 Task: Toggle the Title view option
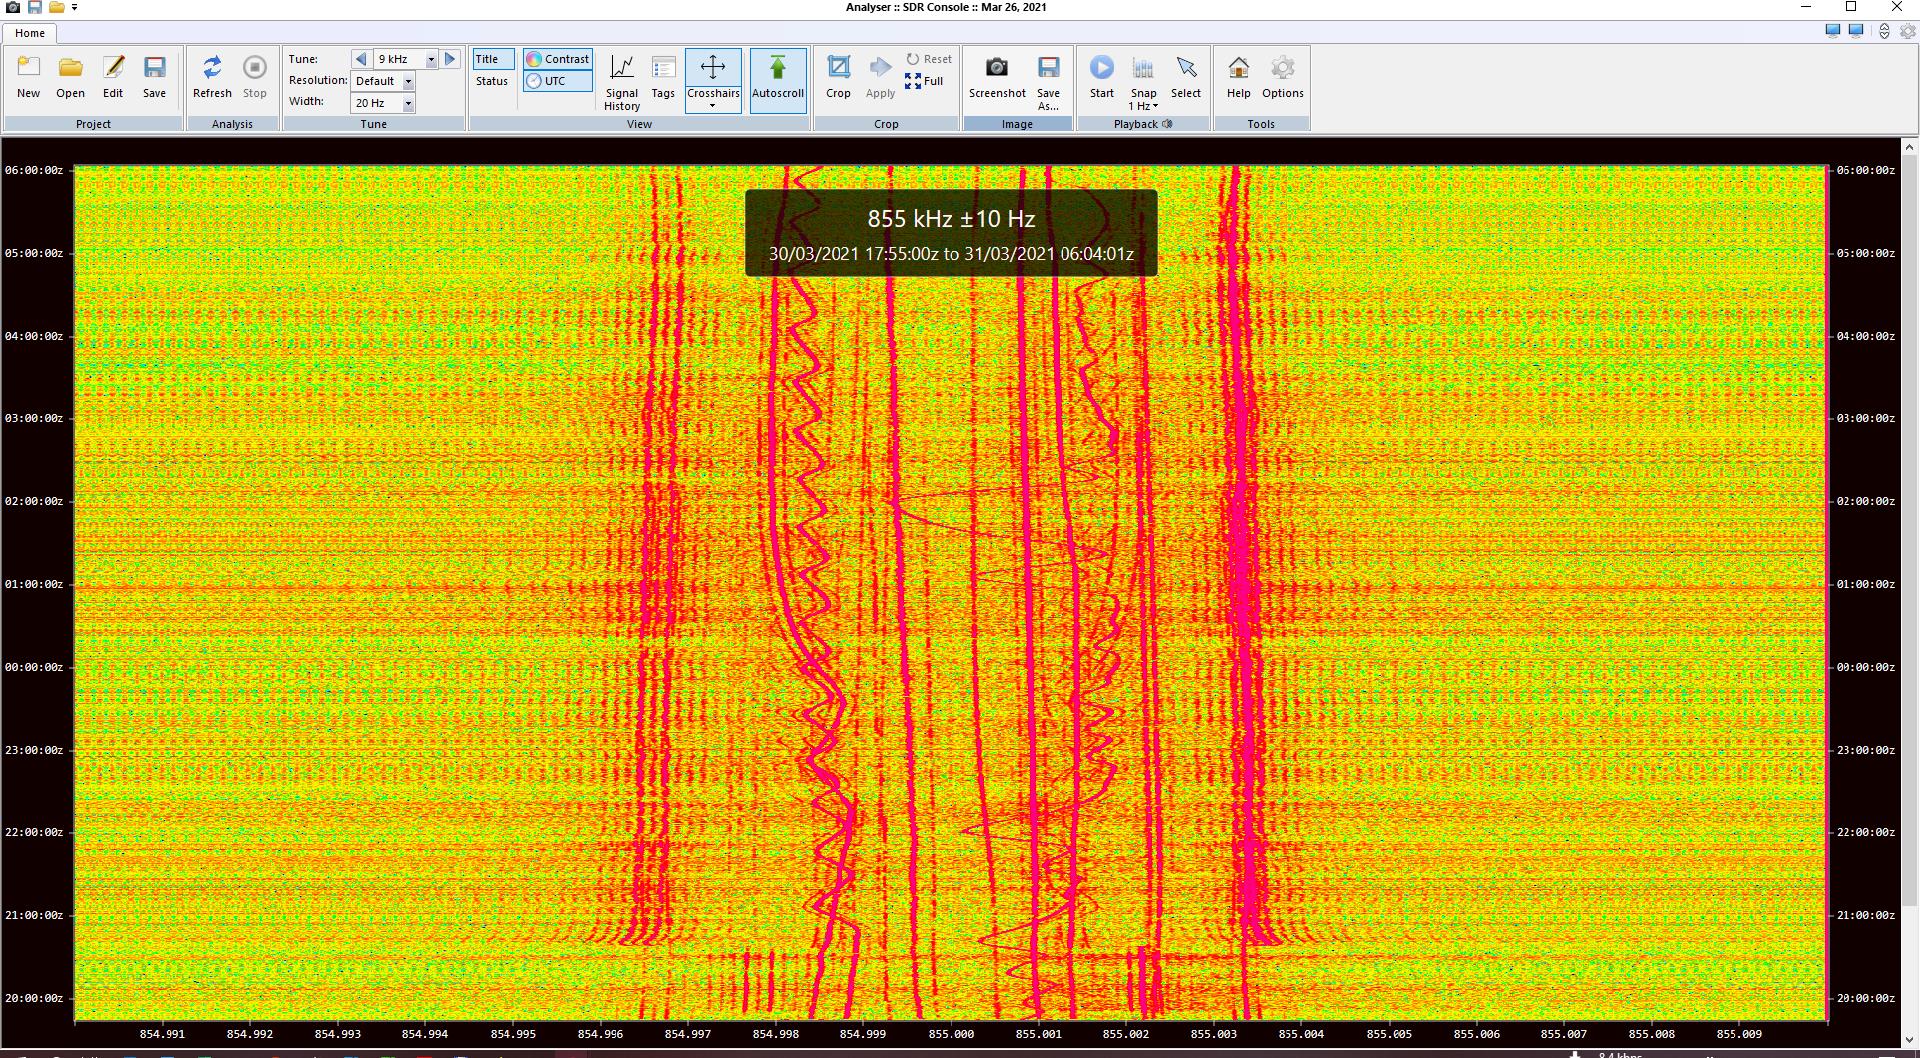tap(493, 59)
